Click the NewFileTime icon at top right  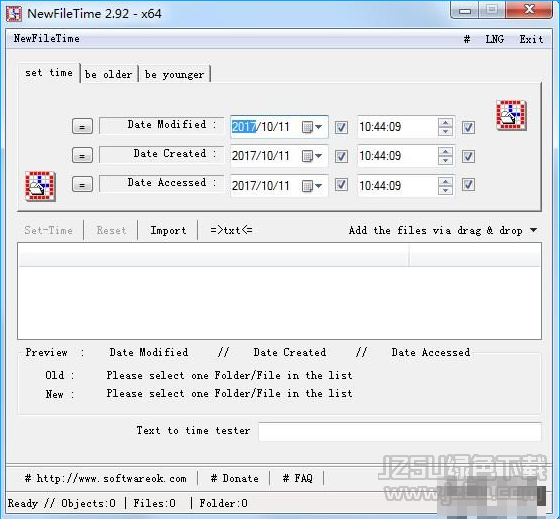coord(511,115)
